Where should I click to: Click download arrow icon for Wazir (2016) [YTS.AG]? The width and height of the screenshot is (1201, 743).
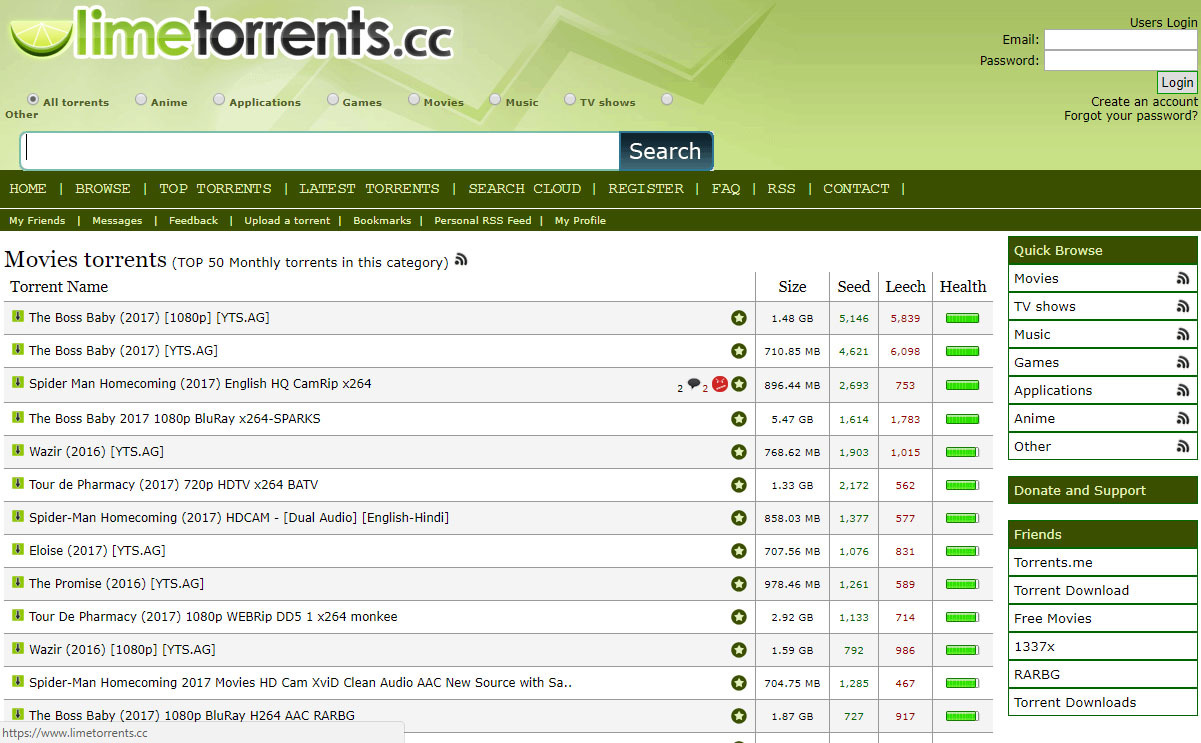click(x=17, y=450)
